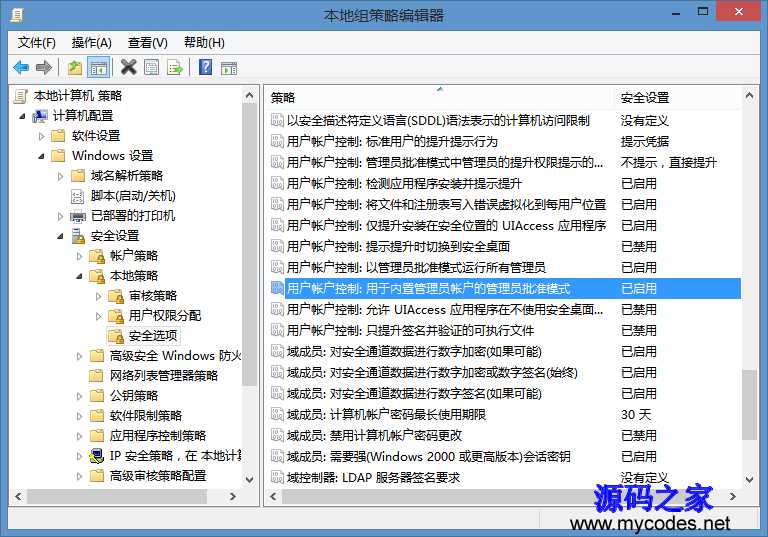The height and width of the screenshot is (537, 768).
Task: Select policy 域成员: 计算机帐户密码最长使用期限
Action: coord(386,415)
